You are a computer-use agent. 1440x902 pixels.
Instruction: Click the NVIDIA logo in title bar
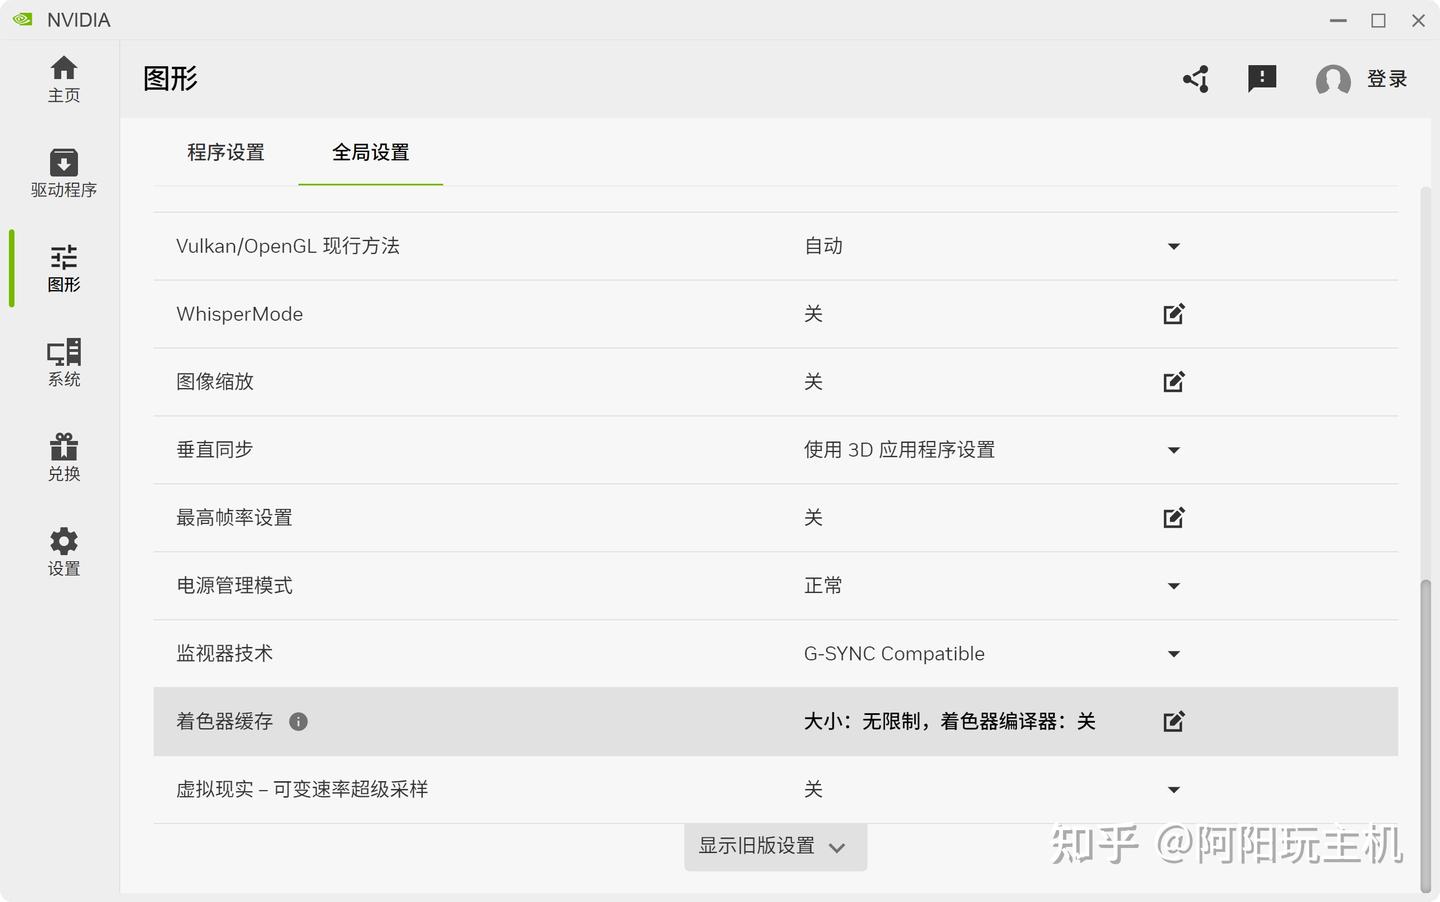(22, 20)
